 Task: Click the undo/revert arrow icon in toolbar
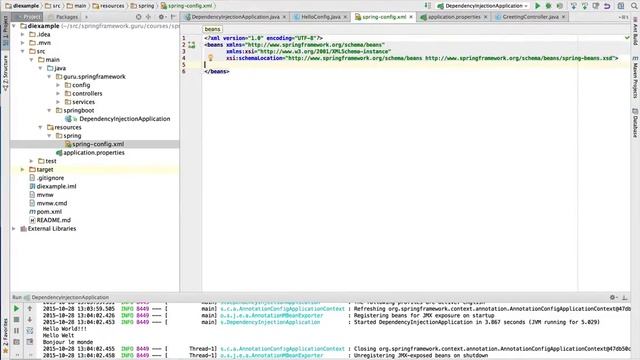(607, 6)
